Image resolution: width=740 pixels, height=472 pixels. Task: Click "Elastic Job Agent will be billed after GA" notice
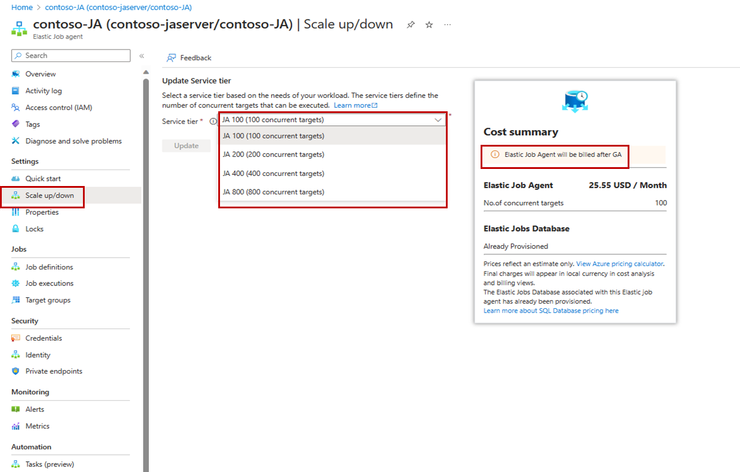563,154
